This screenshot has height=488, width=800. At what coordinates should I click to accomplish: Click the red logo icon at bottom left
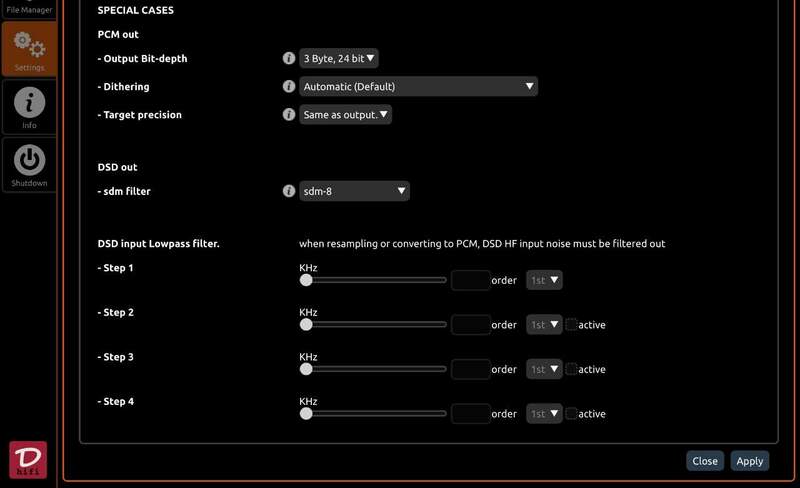coord(28,459)
